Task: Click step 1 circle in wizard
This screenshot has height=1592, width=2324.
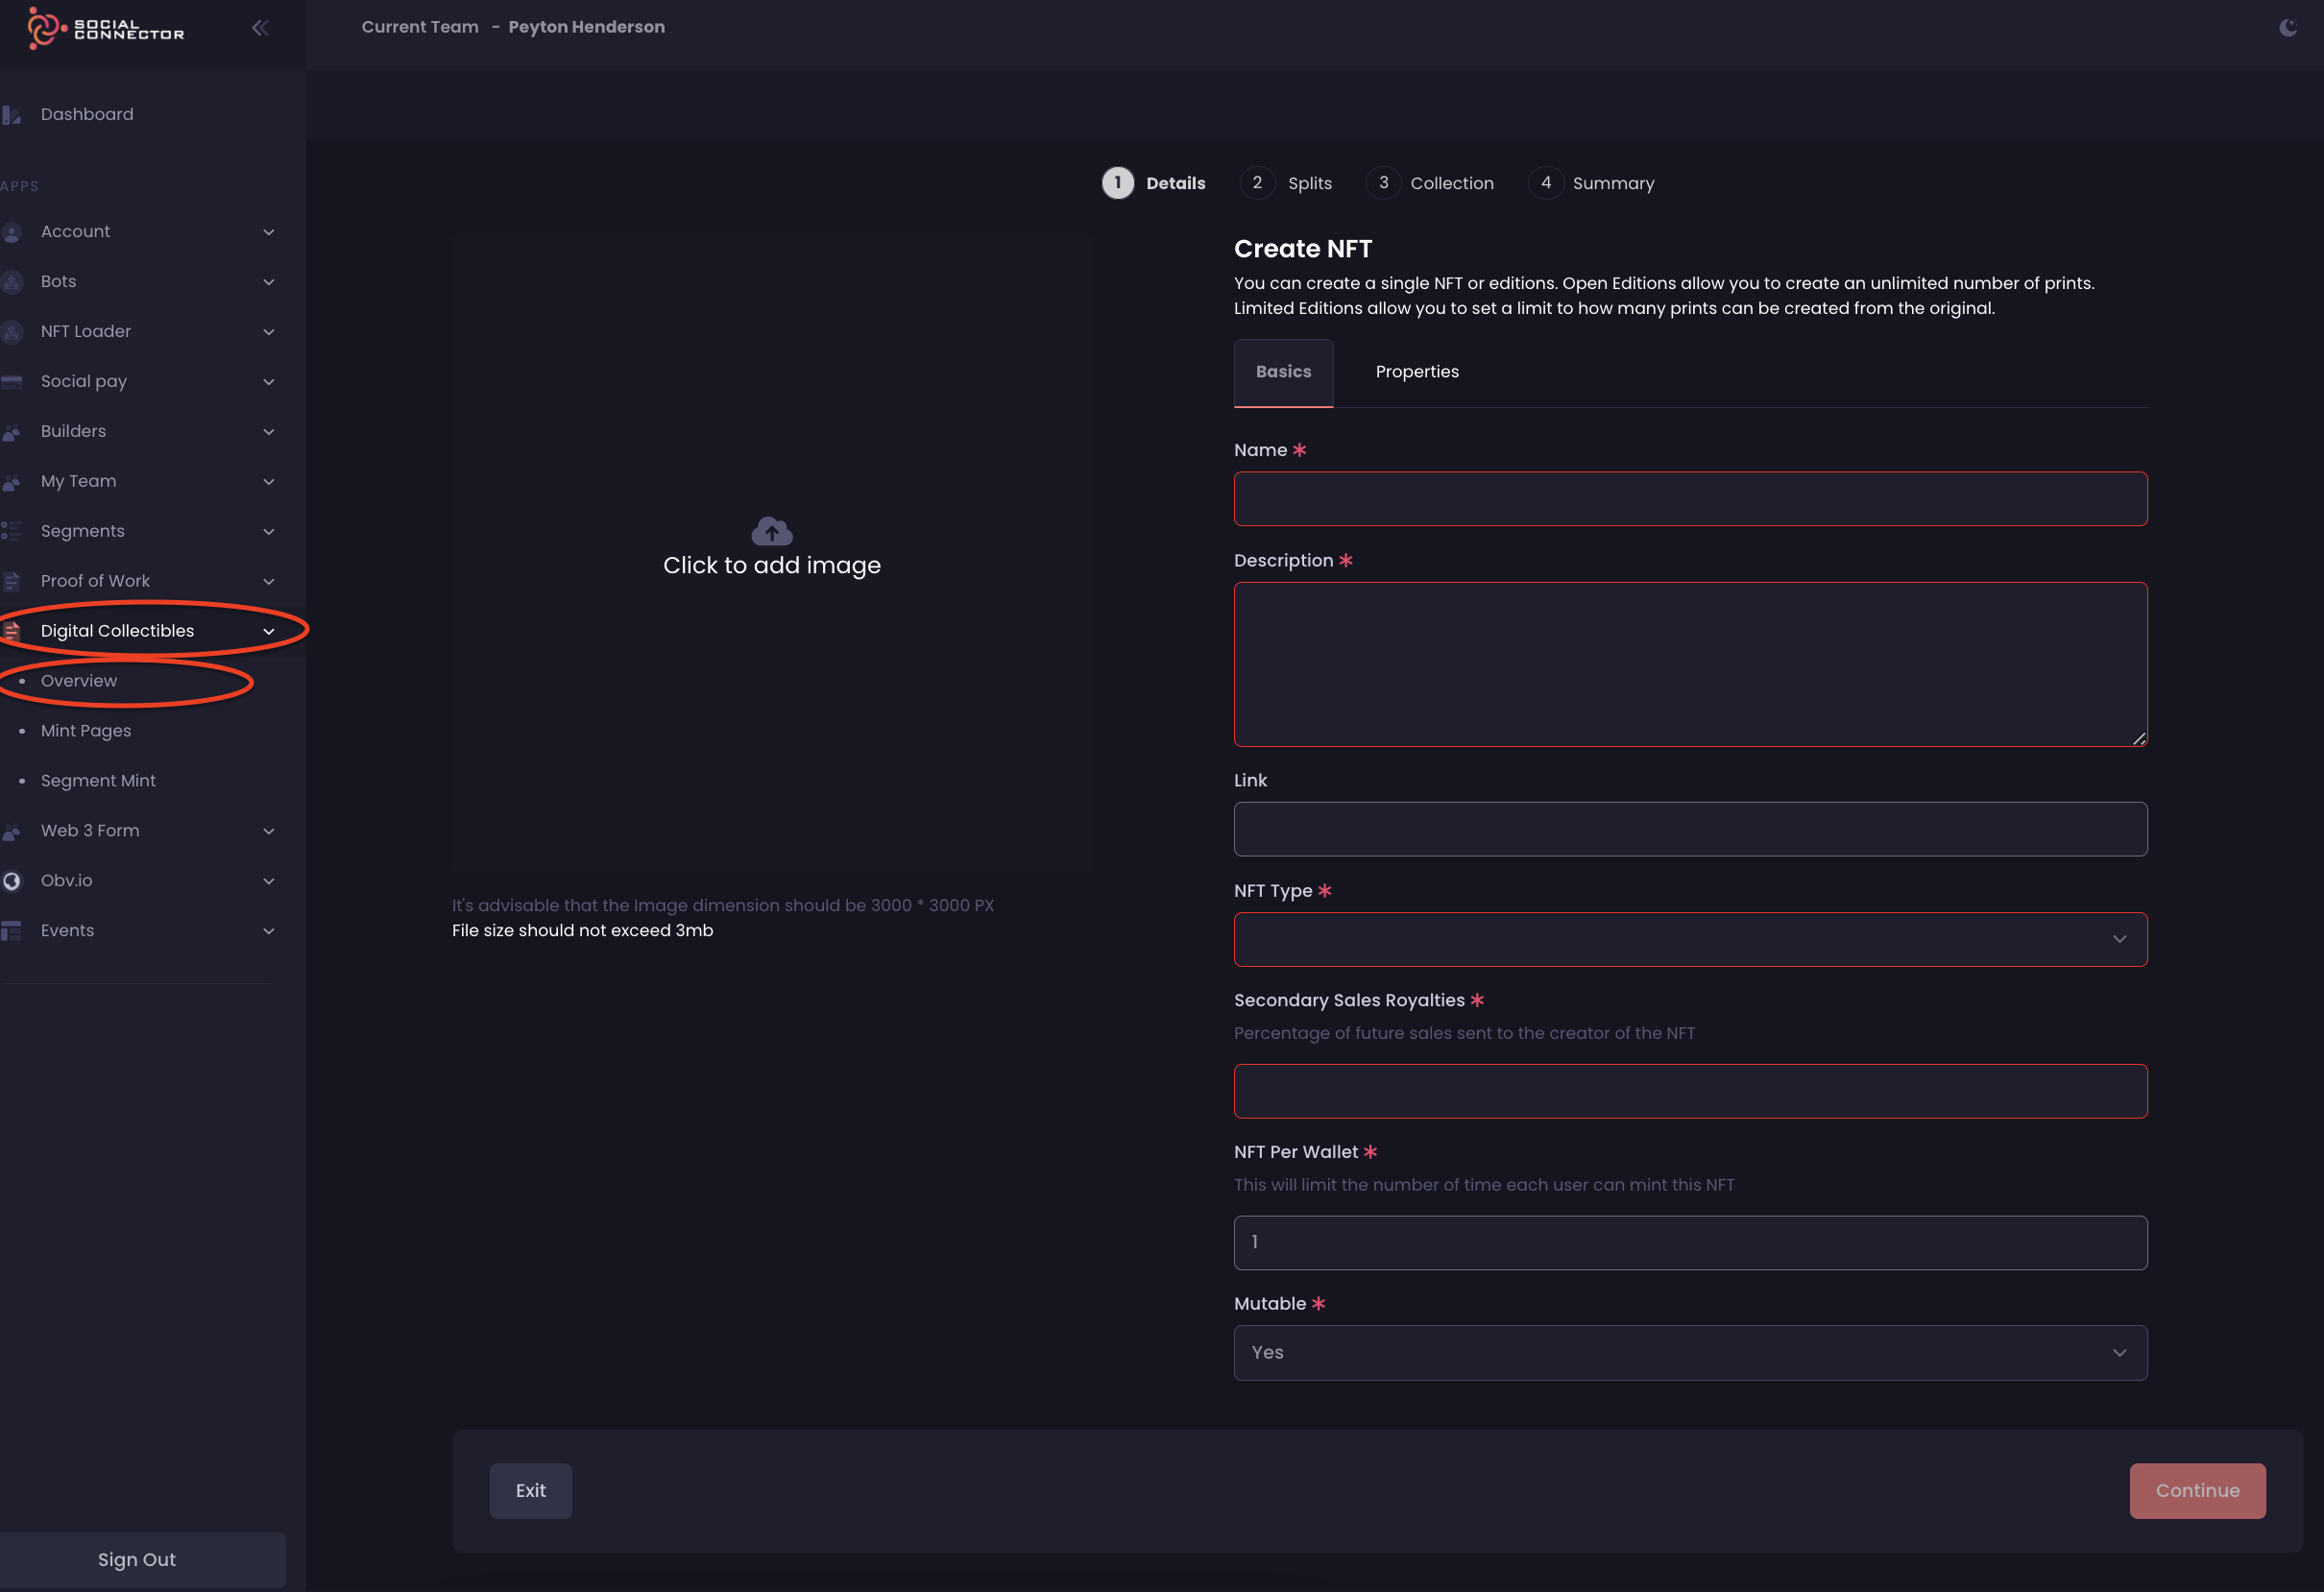Action: pyautogui.click(x=1118, y=183)
